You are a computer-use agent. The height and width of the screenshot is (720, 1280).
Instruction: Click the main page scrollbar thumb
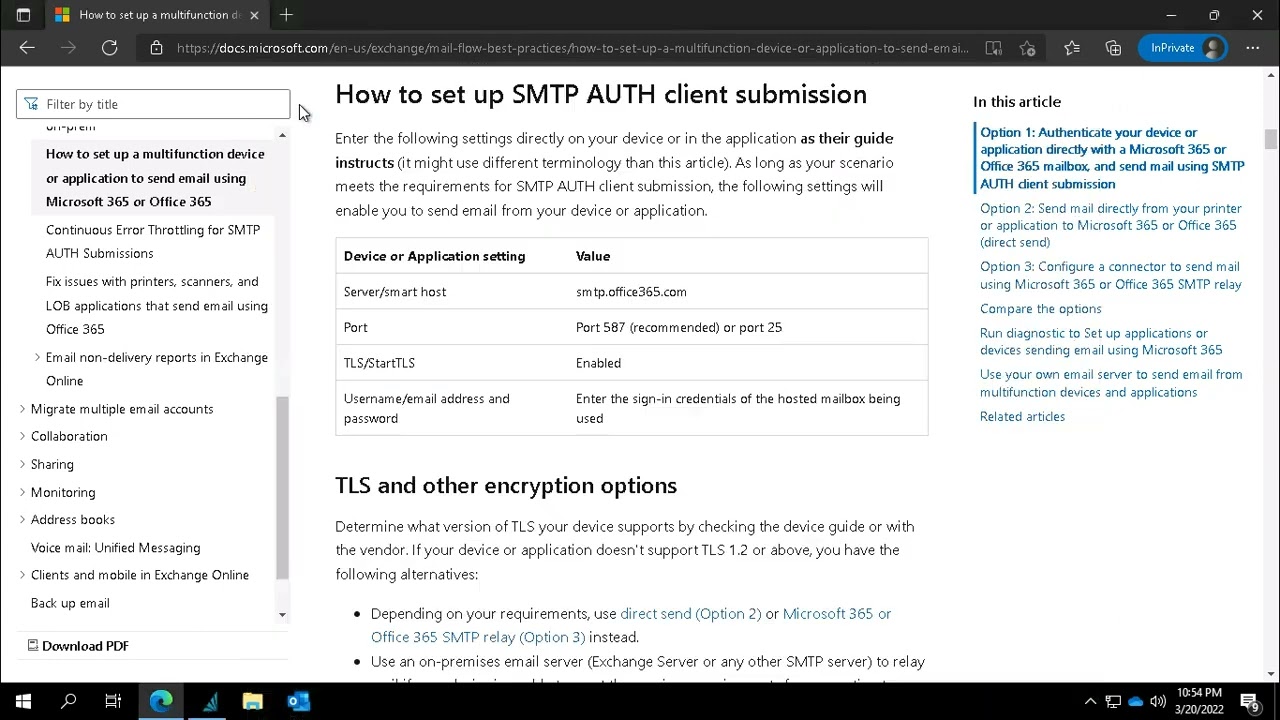[x=1272, y=140]
